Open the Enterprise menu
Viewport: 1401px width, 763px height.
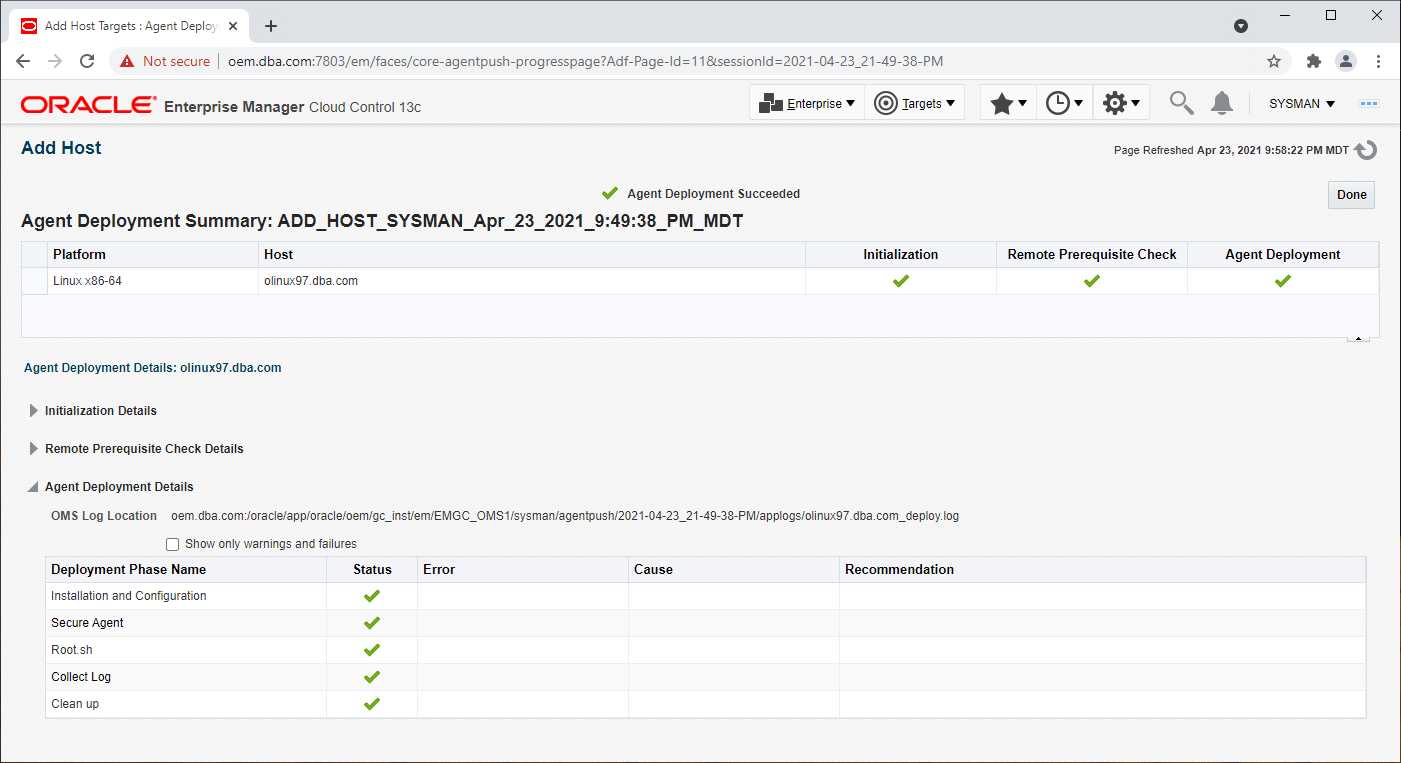coord(807,103)
